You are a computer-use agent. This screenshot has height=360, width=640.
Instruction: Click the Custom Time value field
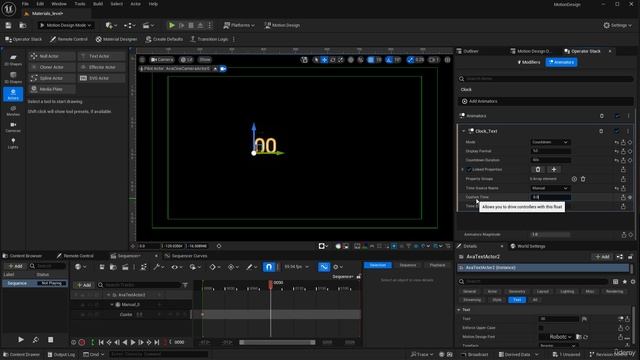click(550, 197)
